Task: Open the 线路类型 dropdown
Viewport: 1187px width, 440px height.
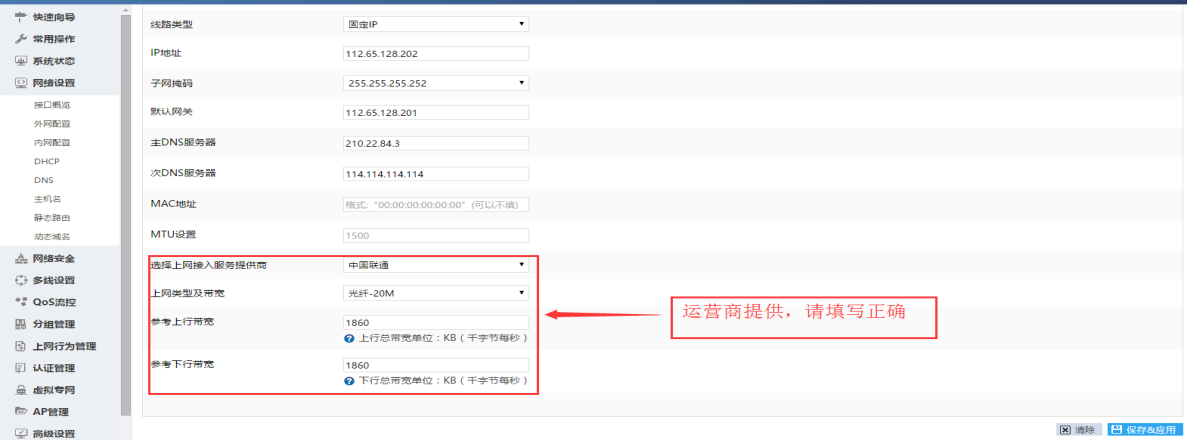Action: (x=435, y=24)
